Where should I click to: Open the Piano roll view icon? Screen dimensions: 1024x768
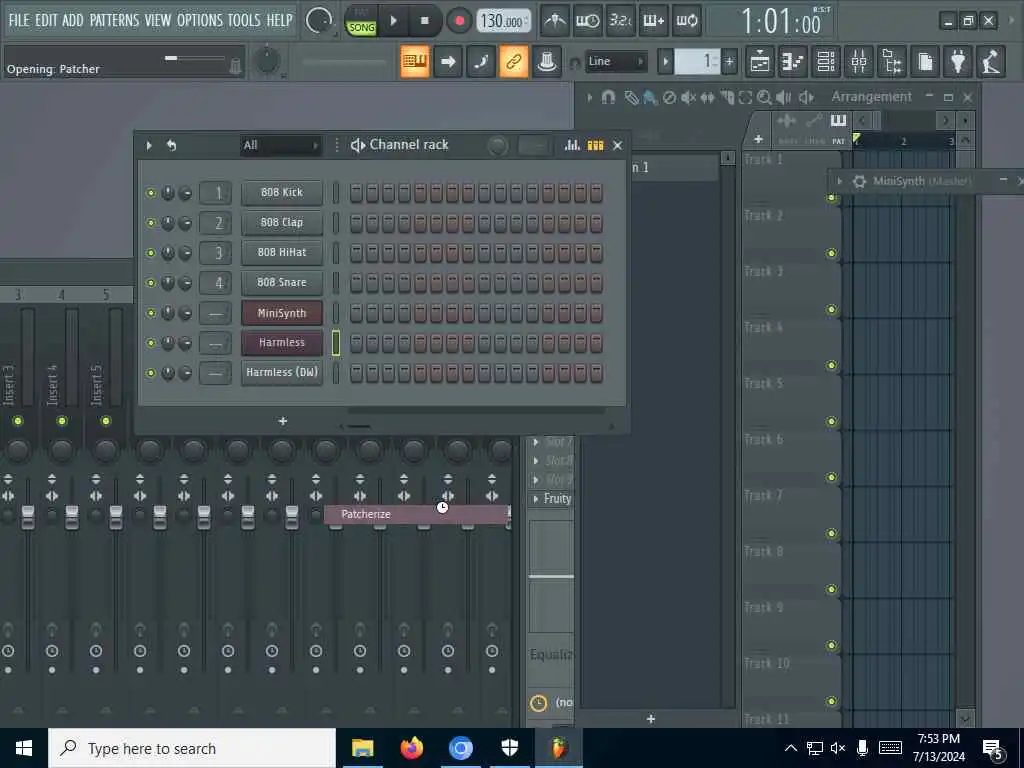(x=793, y=61)
